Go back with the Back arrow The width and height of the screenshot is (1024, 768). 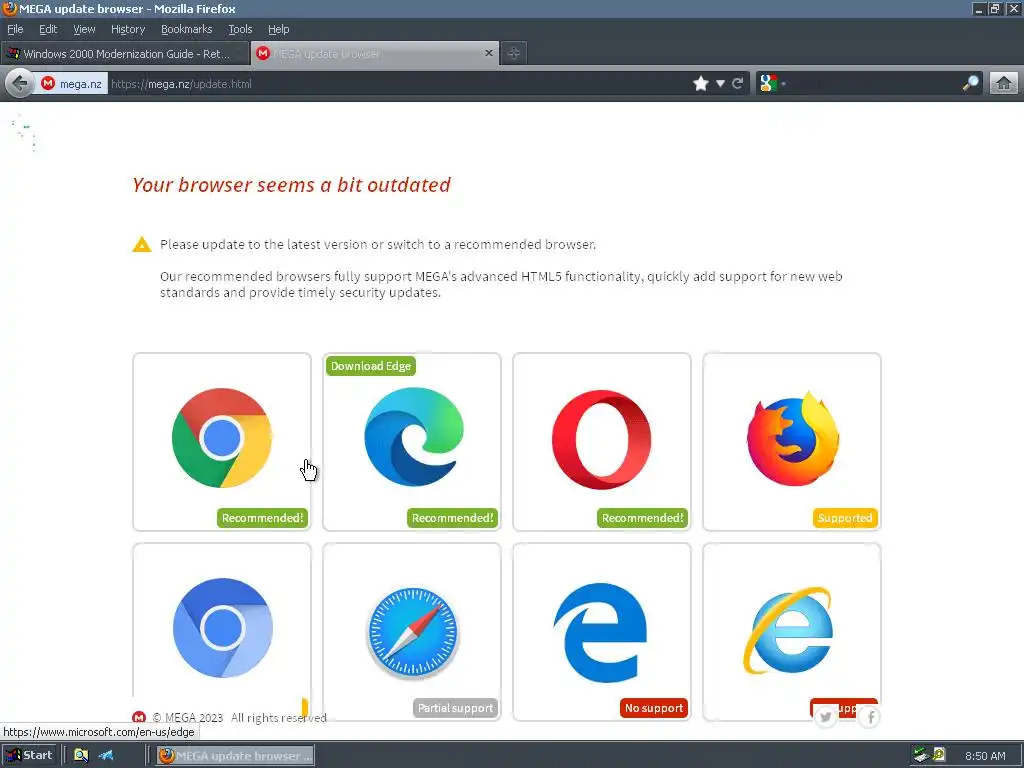click(x=20, y=84)
